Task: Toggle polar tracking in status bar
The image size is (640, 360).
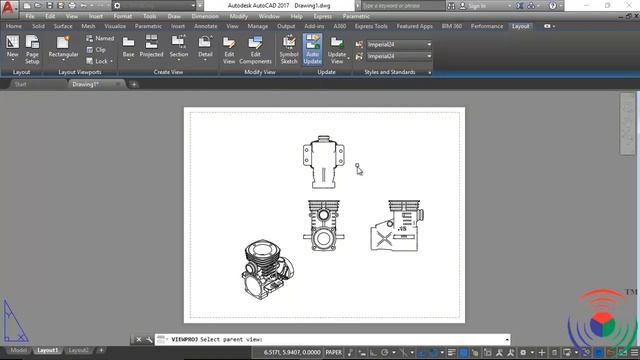Action: 384,352
